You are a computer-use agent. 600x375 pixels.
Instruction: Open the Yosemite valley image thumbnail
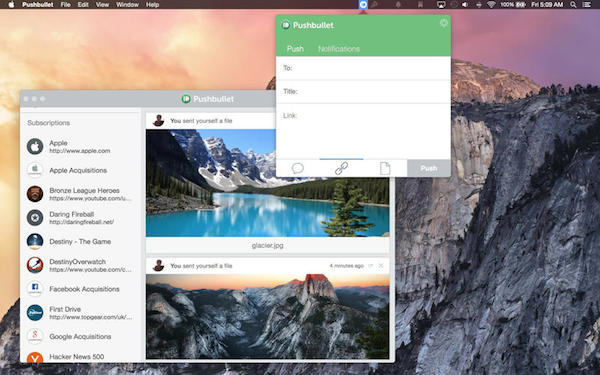267,316
